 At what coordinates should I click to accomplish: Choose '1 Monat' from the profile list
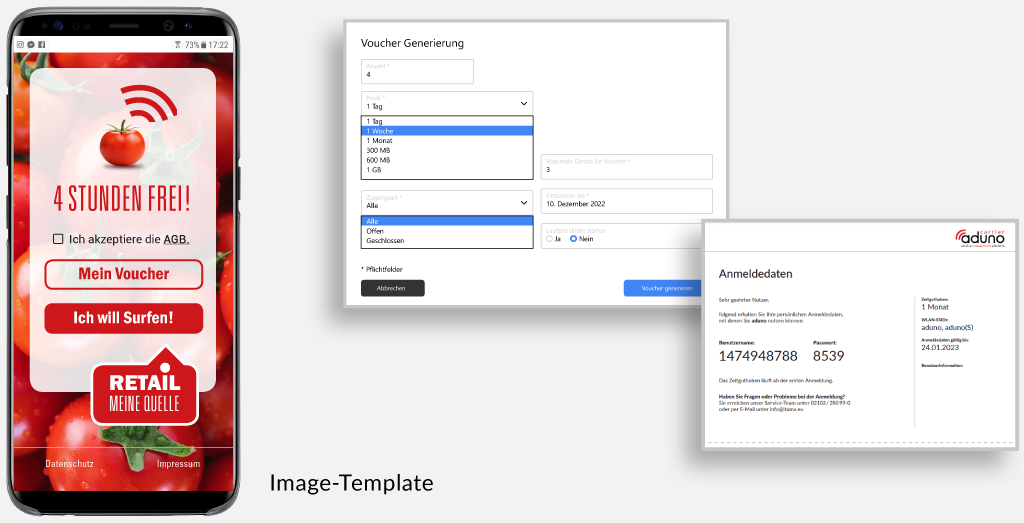click(x=382, y=141)
